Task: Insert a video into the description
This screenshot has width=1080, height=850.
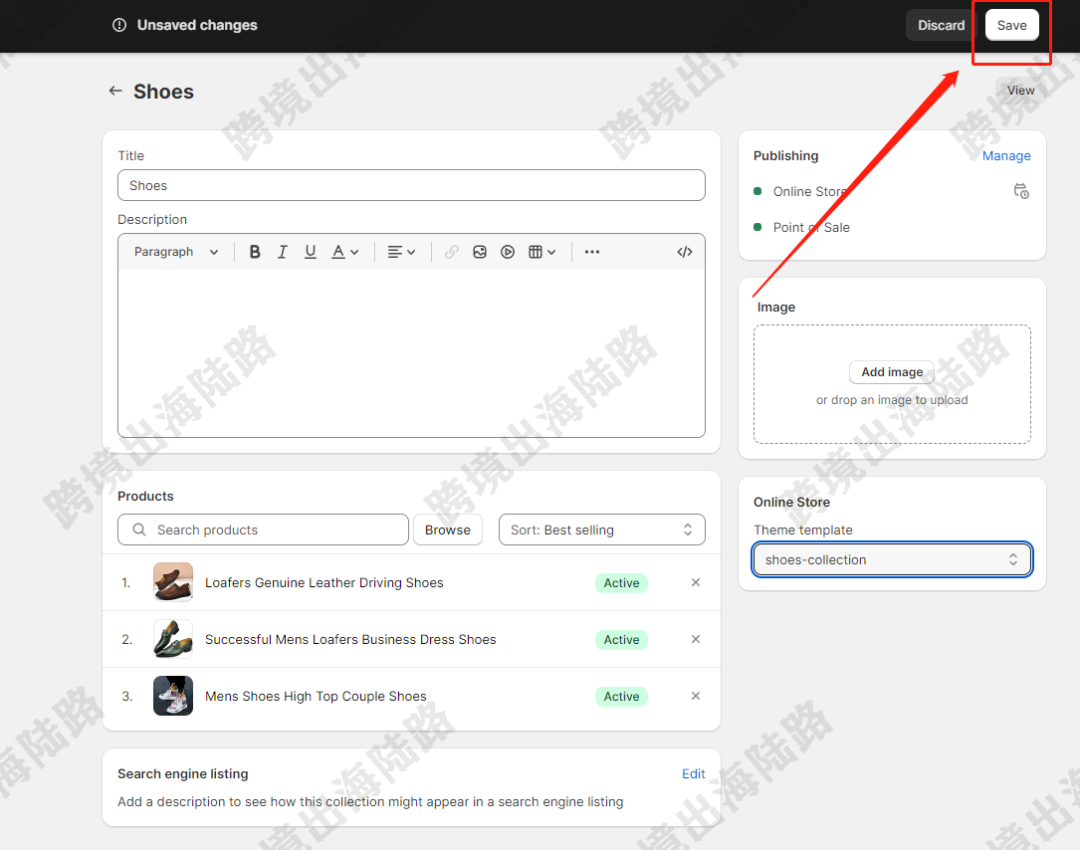Action: (x=508, y=252)
